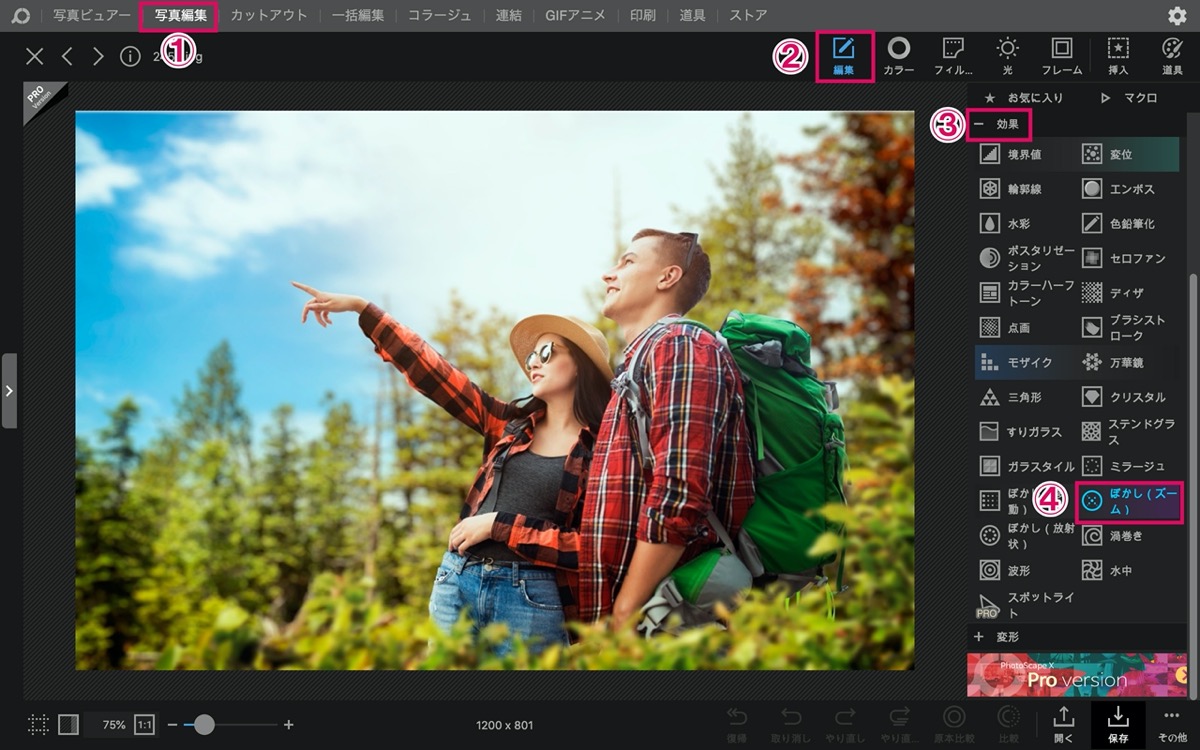Expand the left side panel arrow
The width and height of the screenshot is (1200, 750).
[9, 391]
